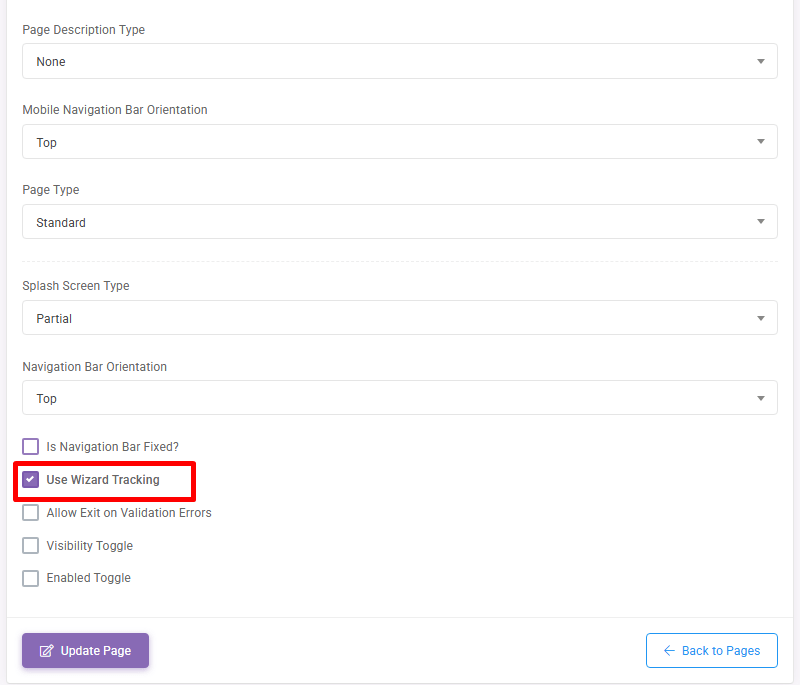
Task: Uncheck the Use Wizard Tracking checkbox
Action: coord(31,479)
